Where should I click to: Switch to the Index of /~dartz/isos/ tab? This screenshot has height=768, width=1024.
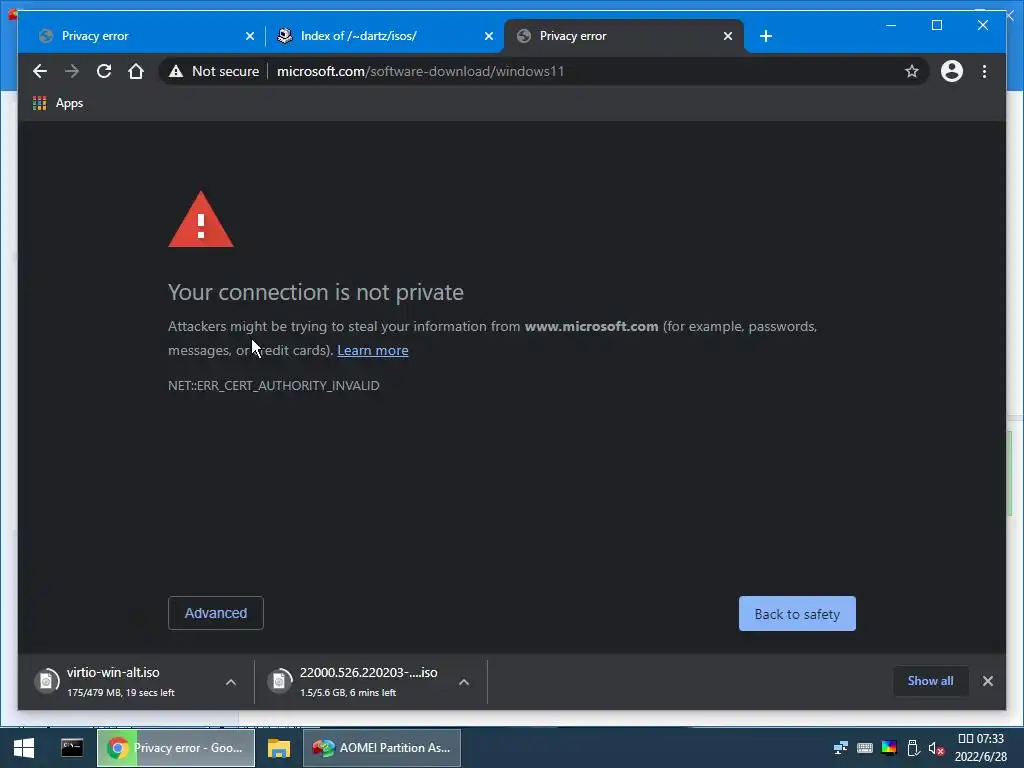[x=383, y=36]
